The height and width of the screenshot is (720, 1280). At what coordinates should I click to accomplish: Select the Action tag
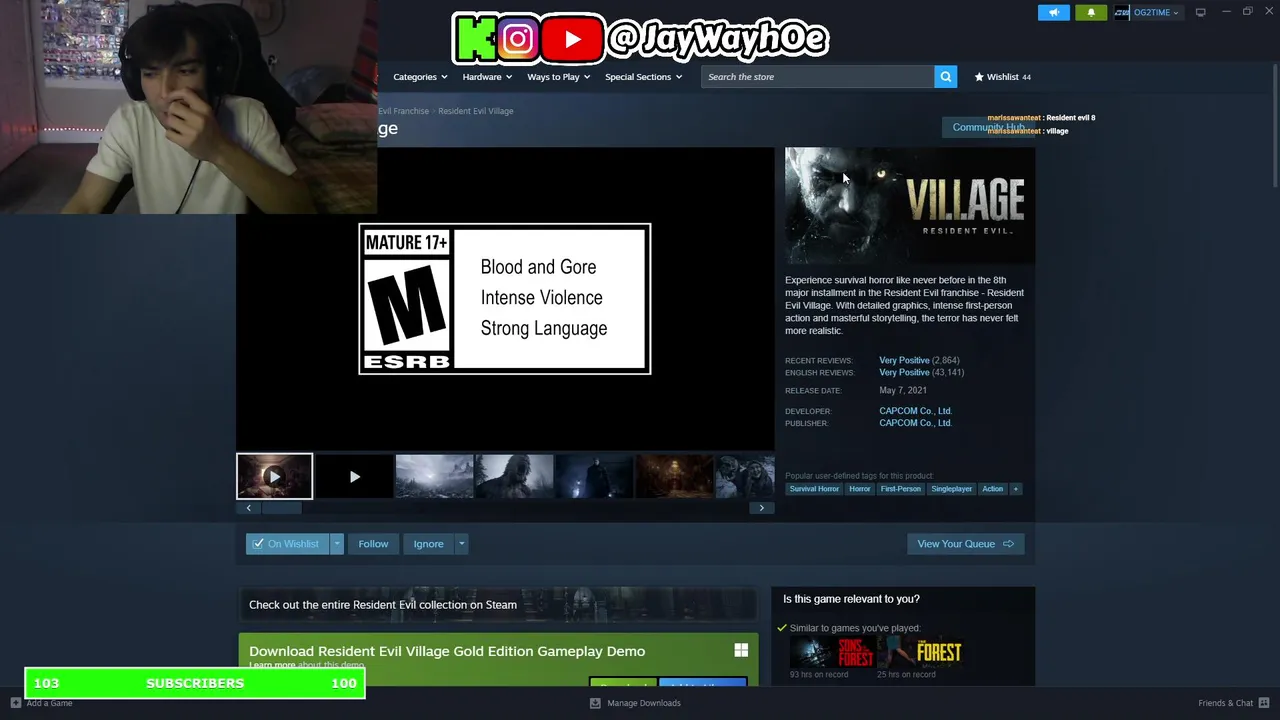tap(992, 489)
